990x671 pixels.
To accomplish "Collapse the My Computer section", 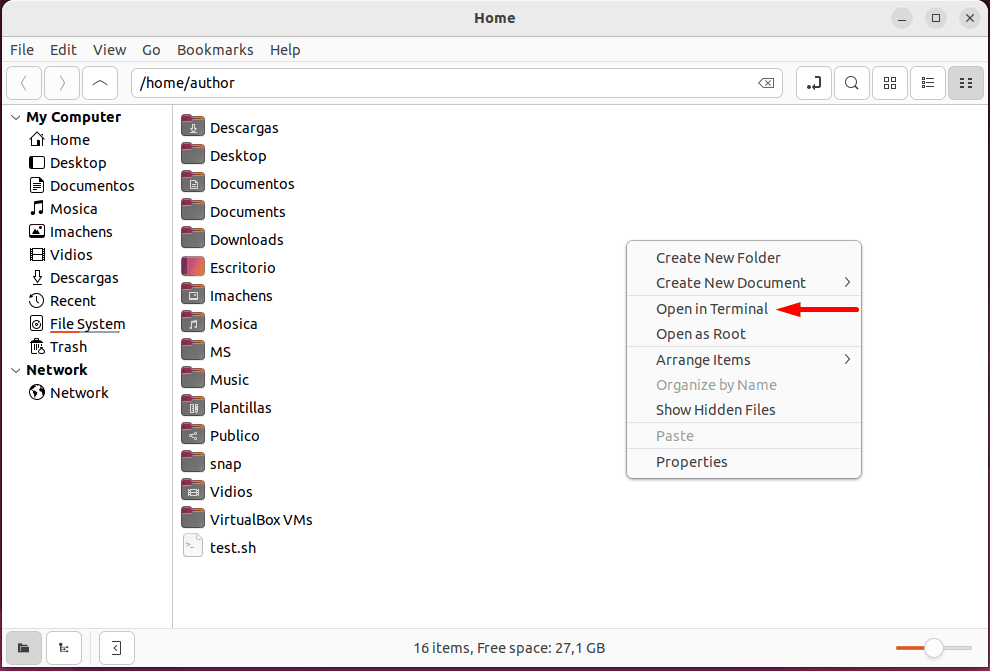I will (16, 117).
